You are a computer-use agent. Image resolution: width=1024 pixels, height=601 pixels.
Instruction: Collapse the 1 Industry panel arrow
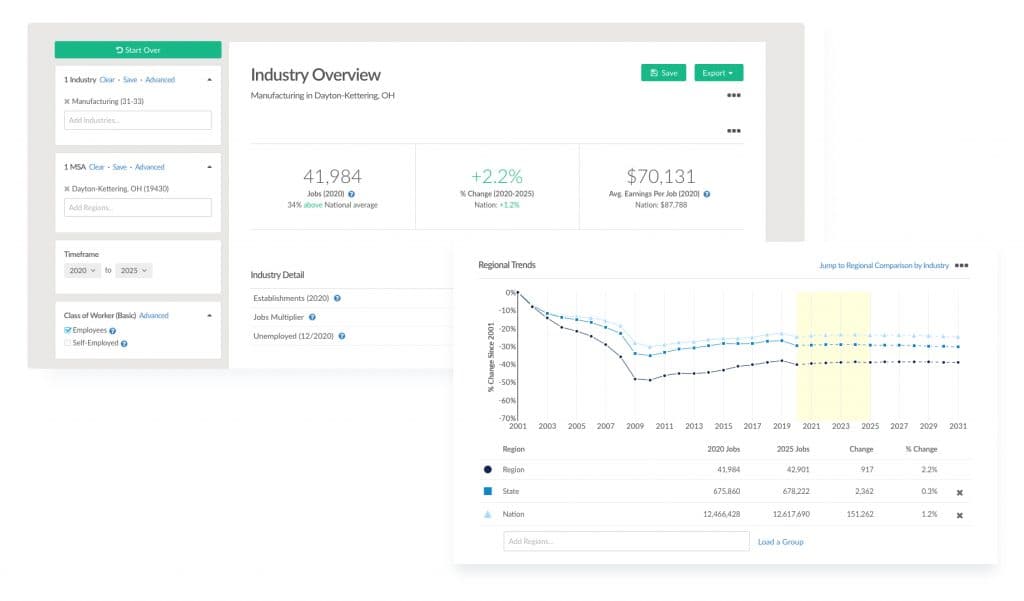coord(210,79)
